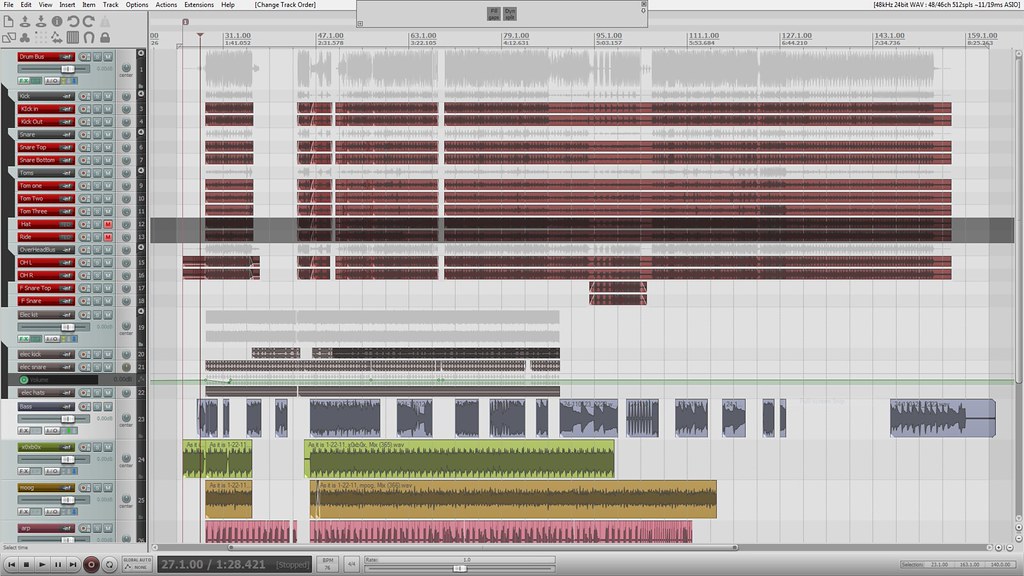Click the playback Rate slider
This screenshot has width=1024, height=576.
[x=459, y=568]
